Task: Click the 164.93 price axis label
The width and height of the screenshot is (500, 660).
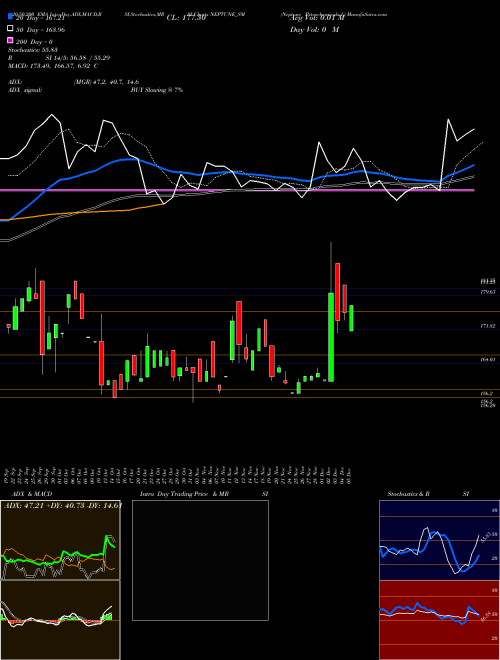Action: click(487, 360)
